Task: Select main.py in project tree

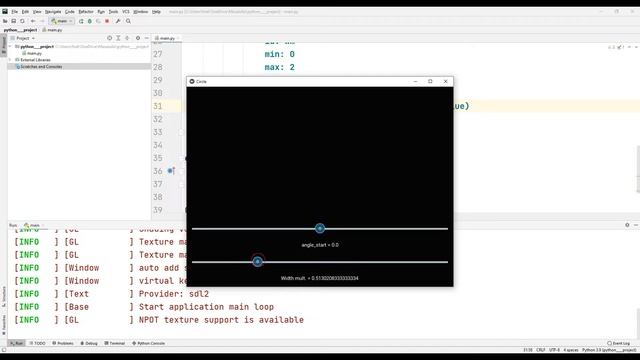Action: point(32,53)
